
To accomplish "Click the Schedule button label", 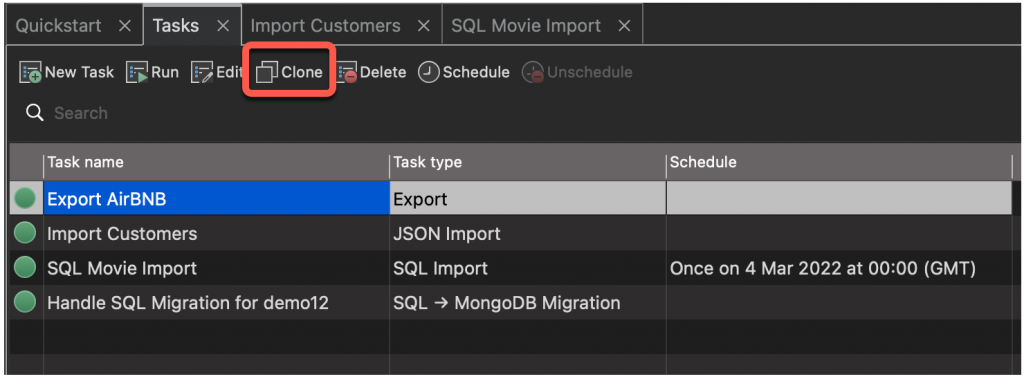I will click(476, 73).
